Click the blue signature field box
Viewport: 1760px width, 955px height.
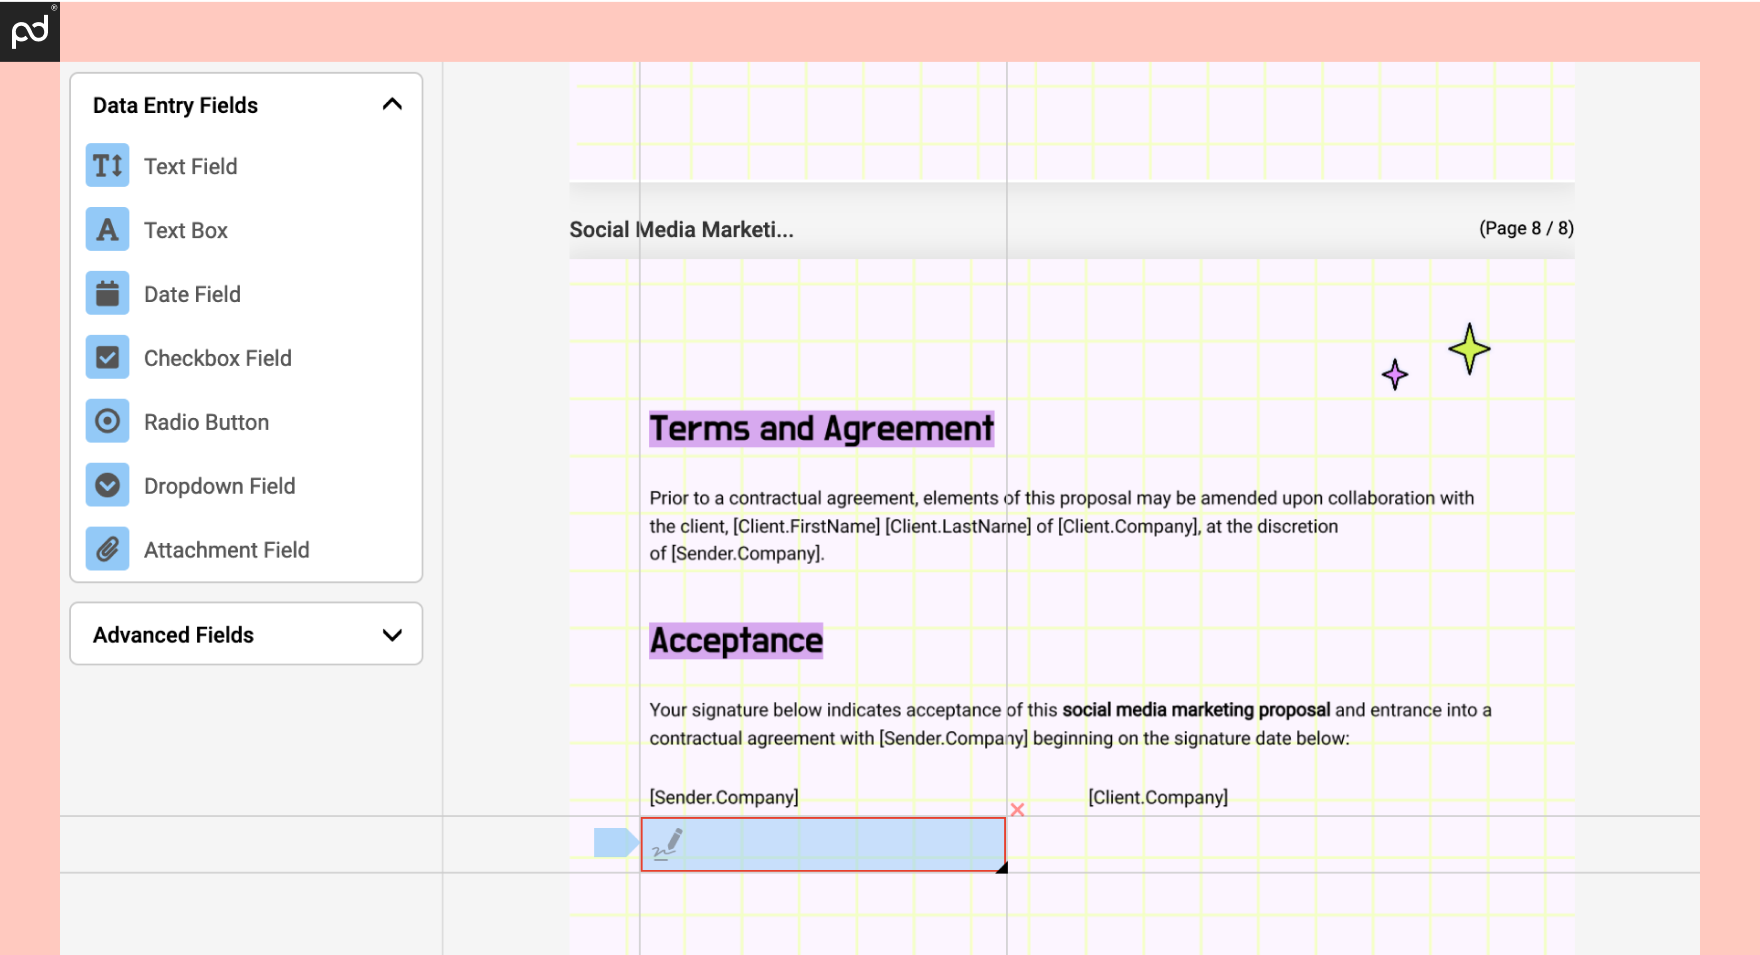(823, 844)
